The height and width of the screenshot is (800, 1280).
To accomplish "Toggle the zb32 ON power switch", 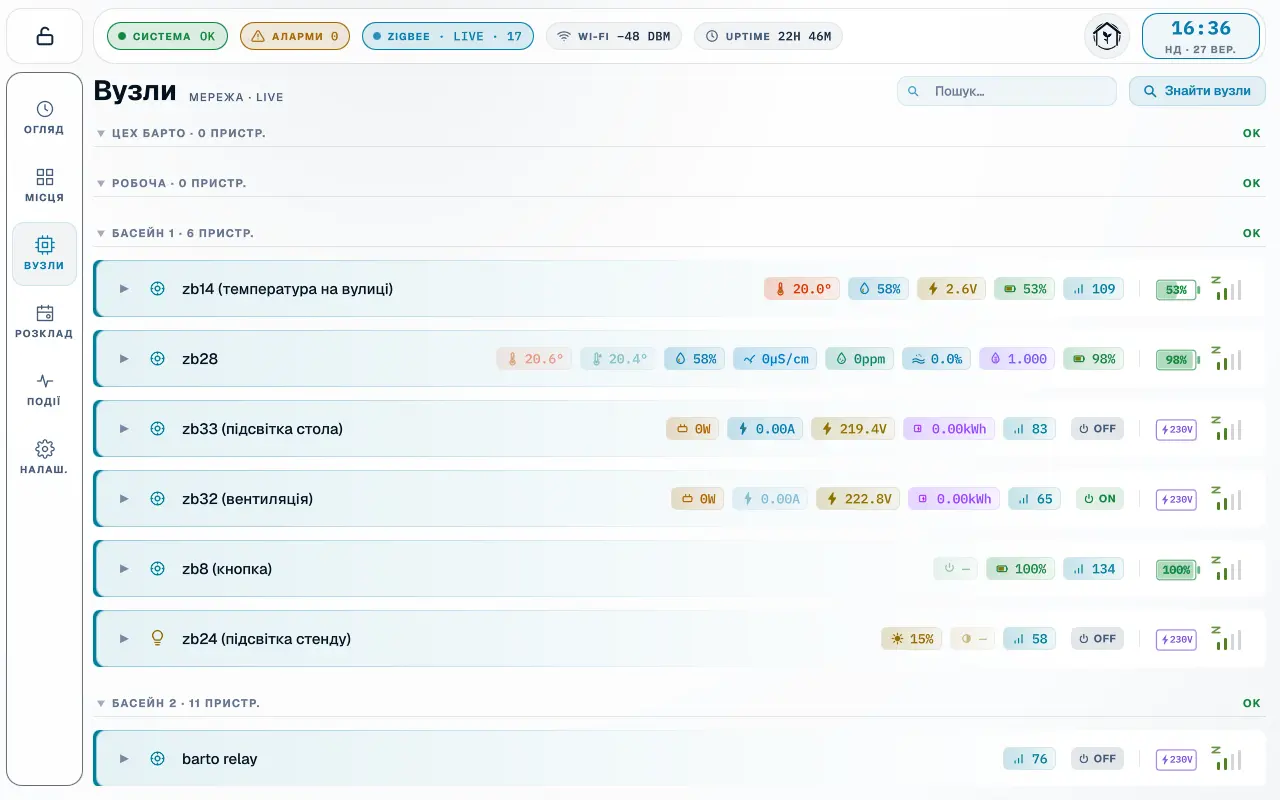I will tap(1100, 499).
